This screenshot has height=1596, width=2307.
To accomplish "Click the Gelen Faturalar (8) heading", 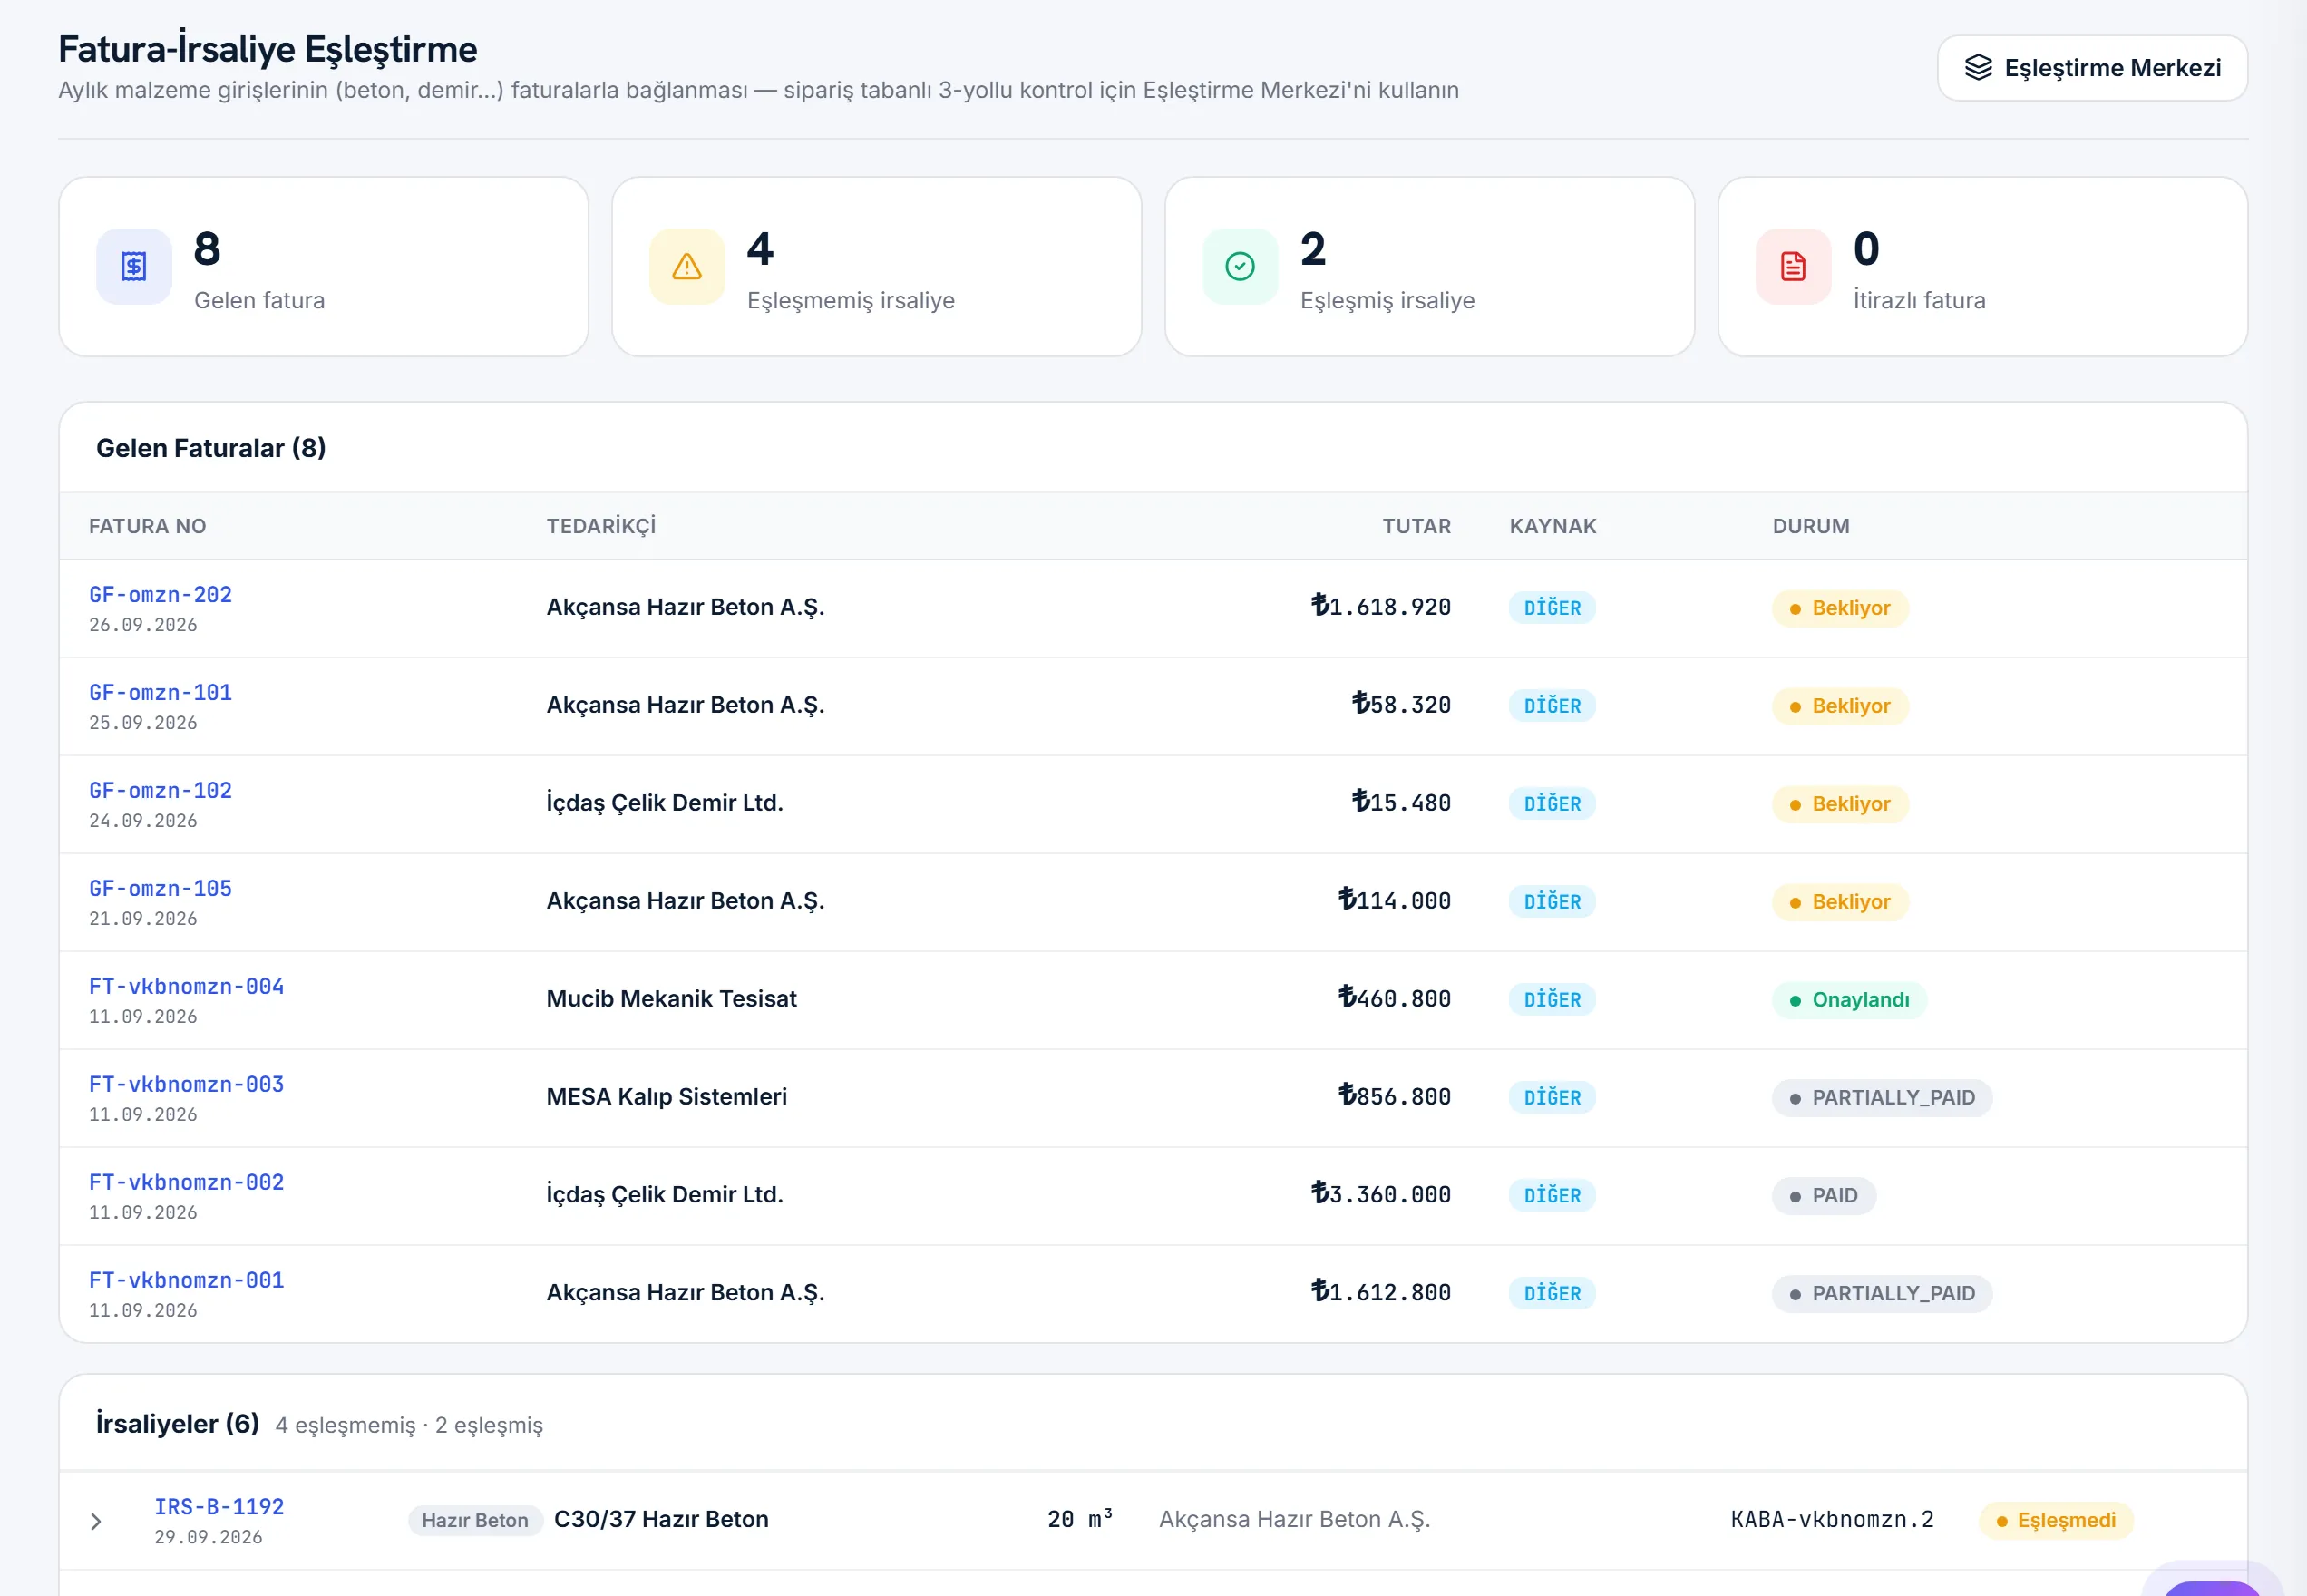I will [x=211, y=448].
